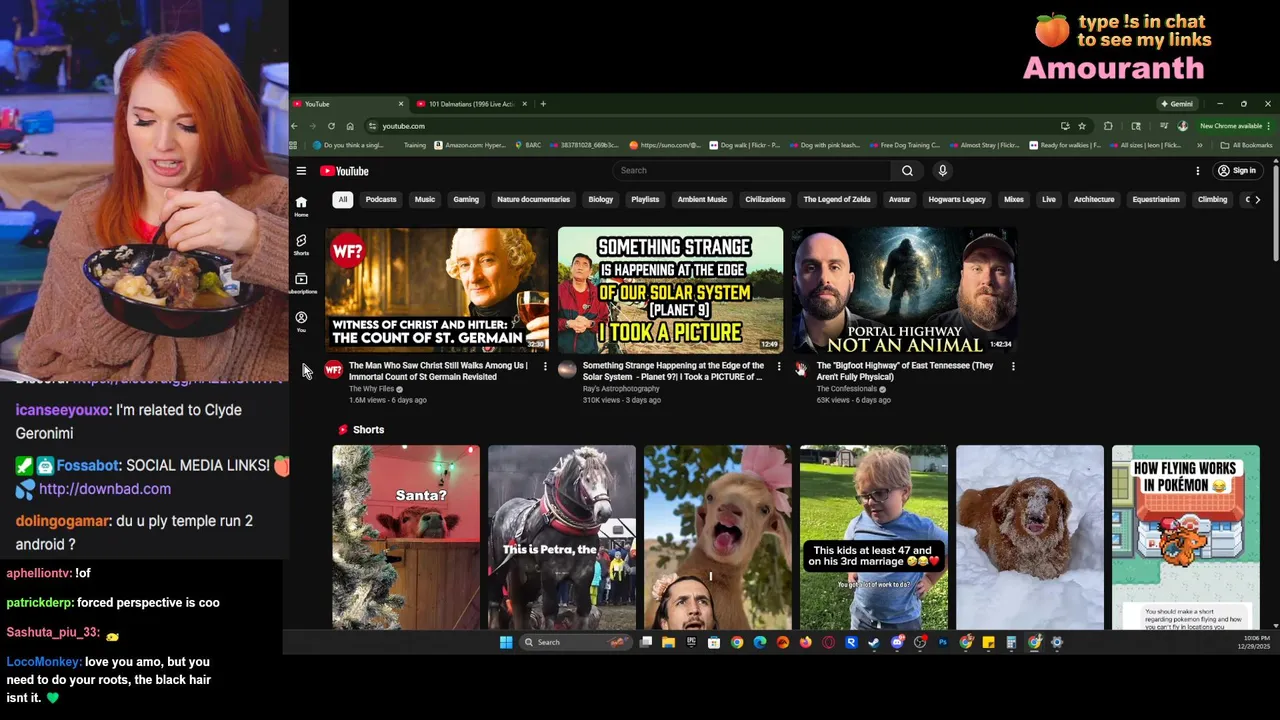Click New Chrome available update button

1236,126
